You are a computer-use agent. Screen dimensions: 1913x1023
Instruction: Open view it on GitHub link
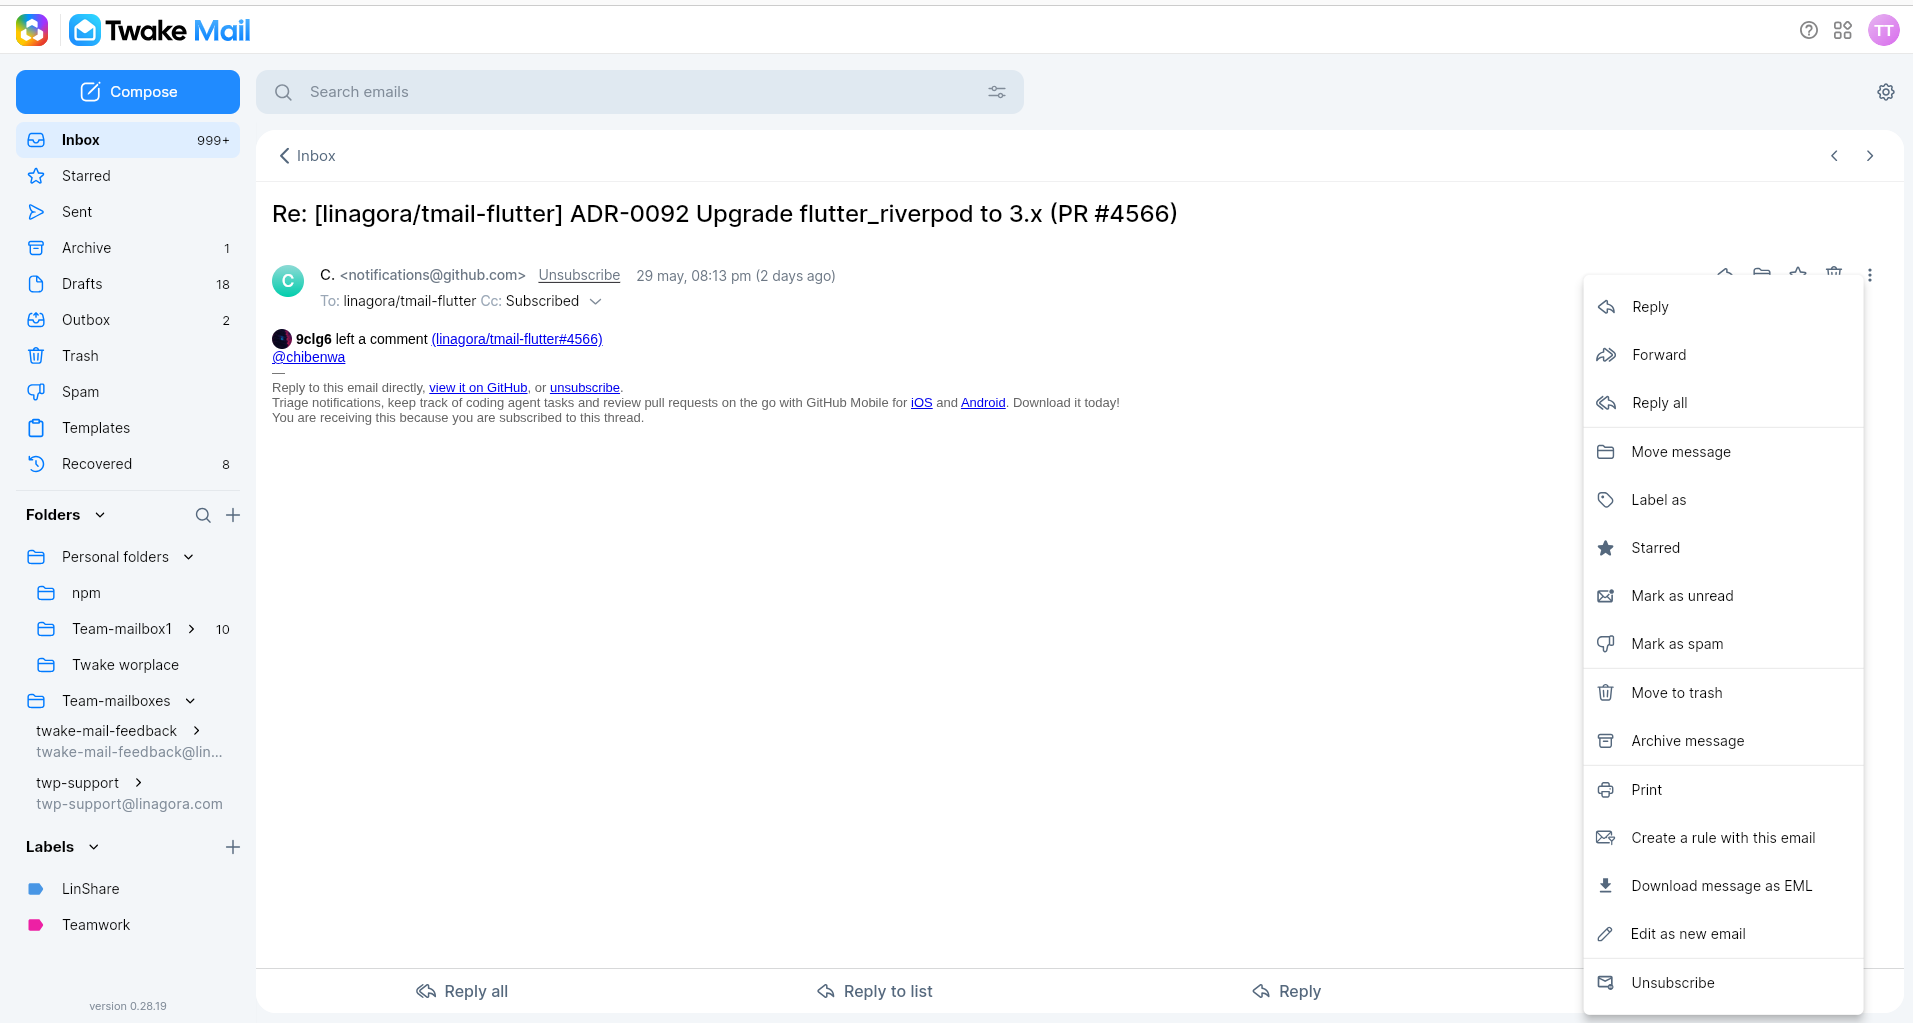[x=478, y=388]
